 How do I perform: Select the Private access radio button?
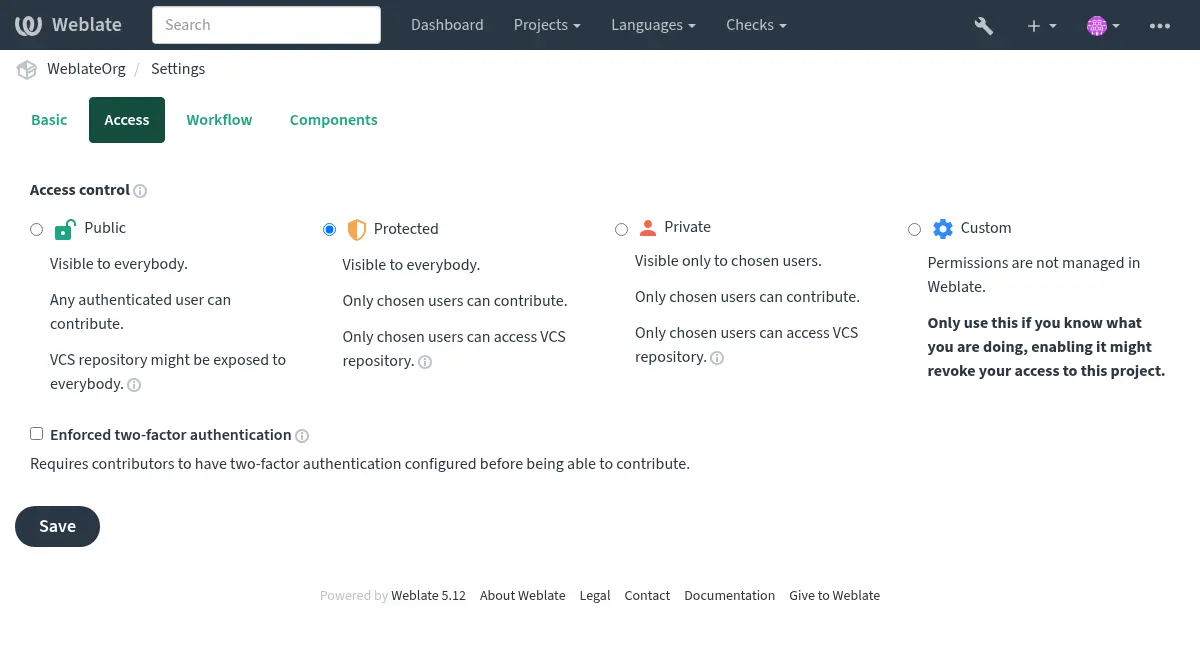(x=621, y=230)
